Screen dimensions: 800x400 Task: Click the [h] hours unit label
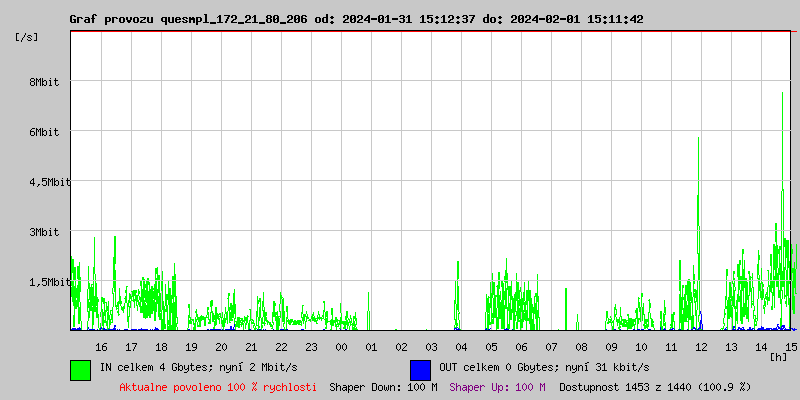click(778, 357)
